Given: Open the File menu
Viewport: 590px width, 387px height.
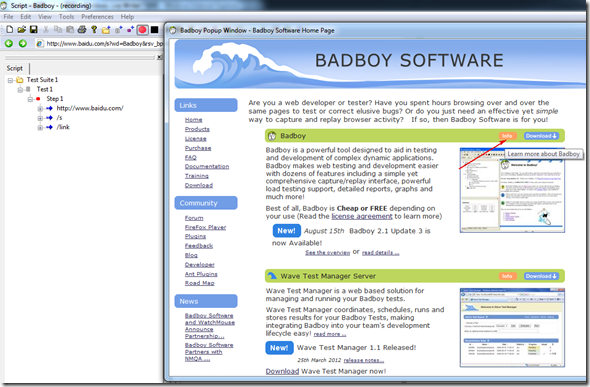Looking at the screenshot, I should (8, 17).
